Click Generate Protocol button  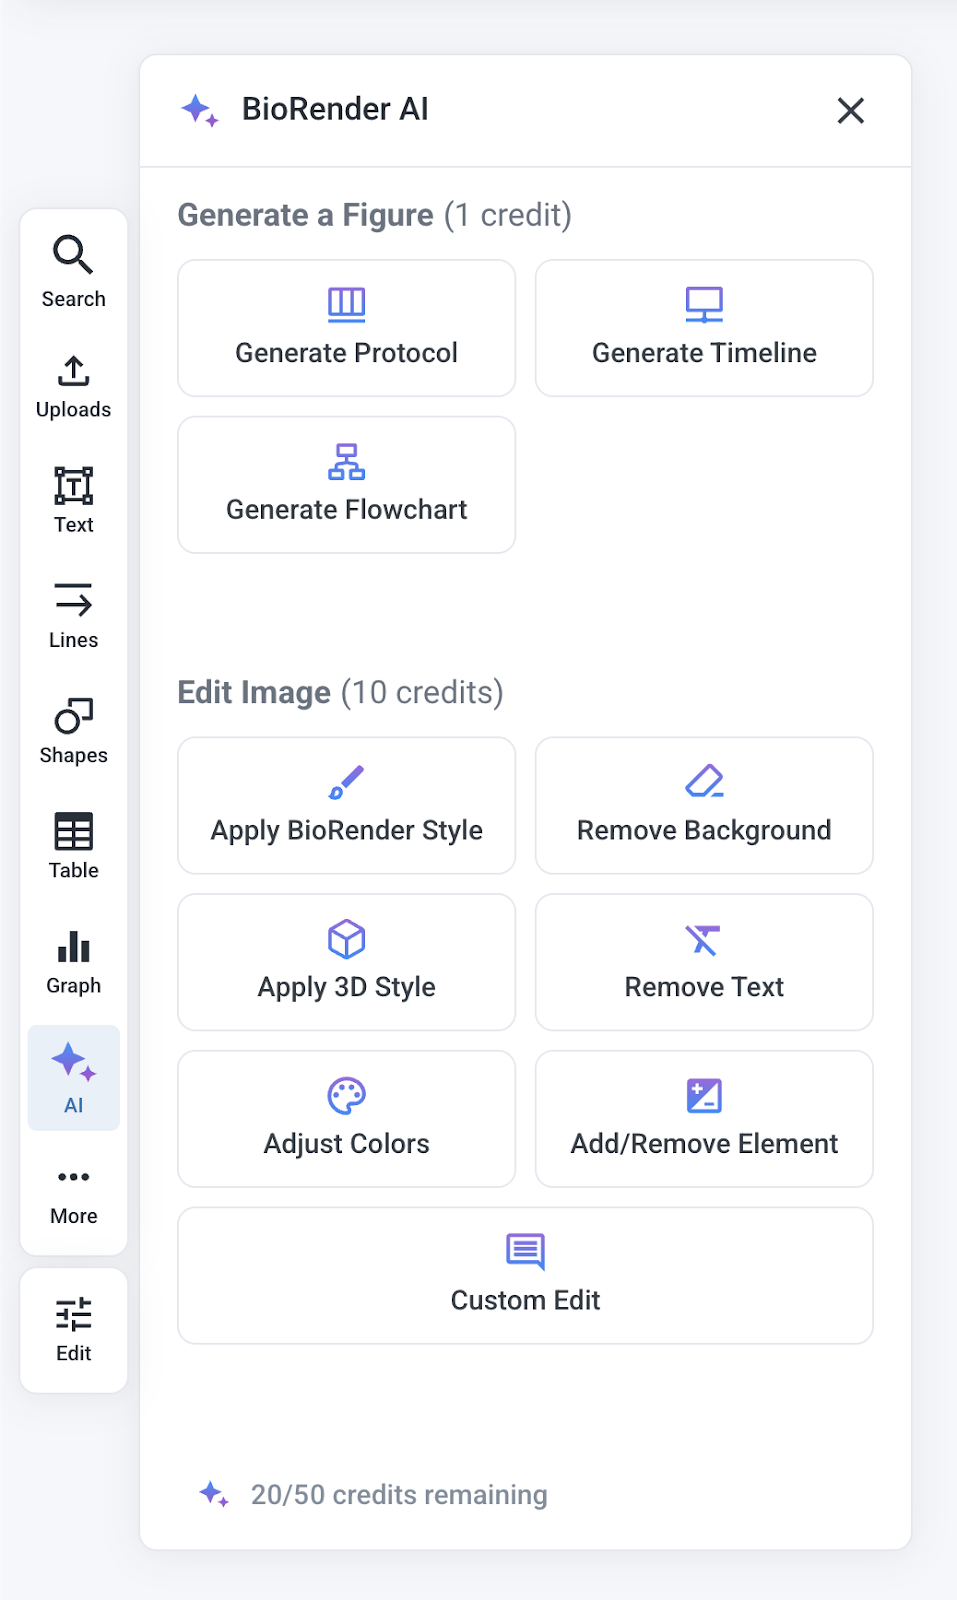(x=346, y=328)
